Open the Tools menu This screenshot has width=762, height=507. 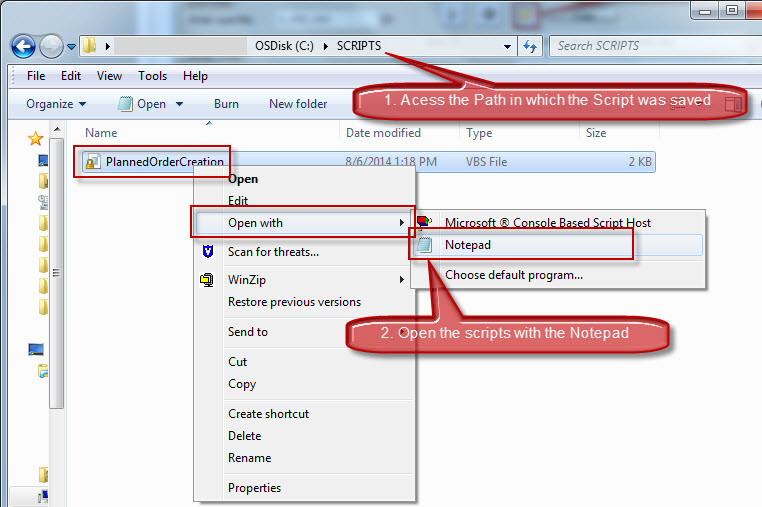click(152, 76)
